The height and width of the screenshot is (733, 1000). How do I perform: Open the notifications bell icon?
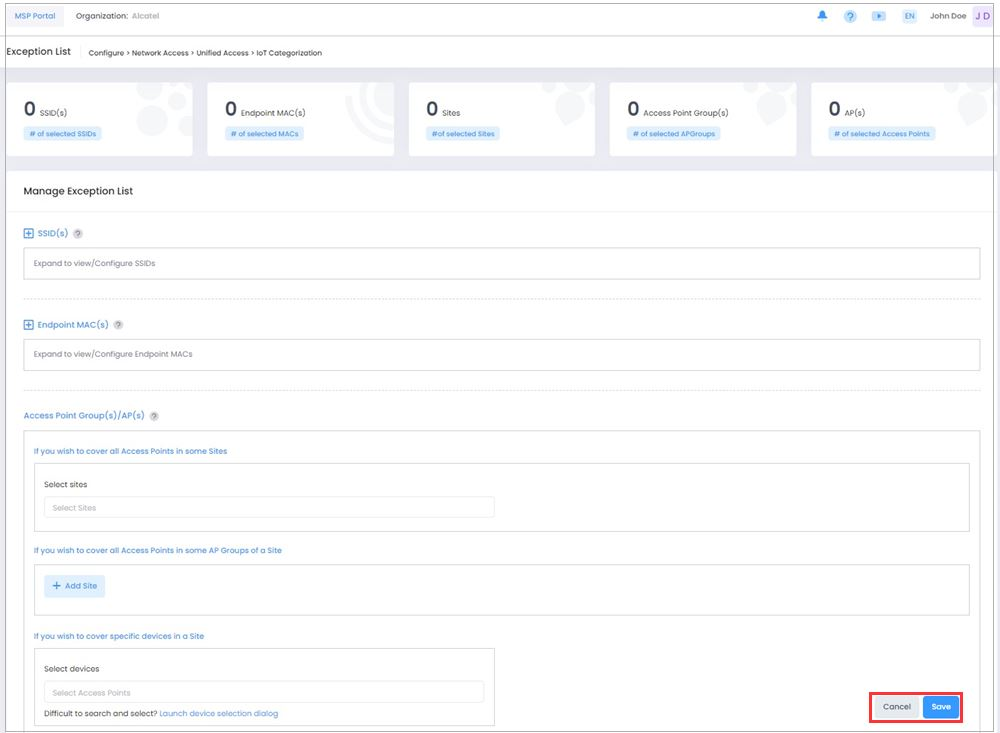pyautogui.click(x=822, y=16)
